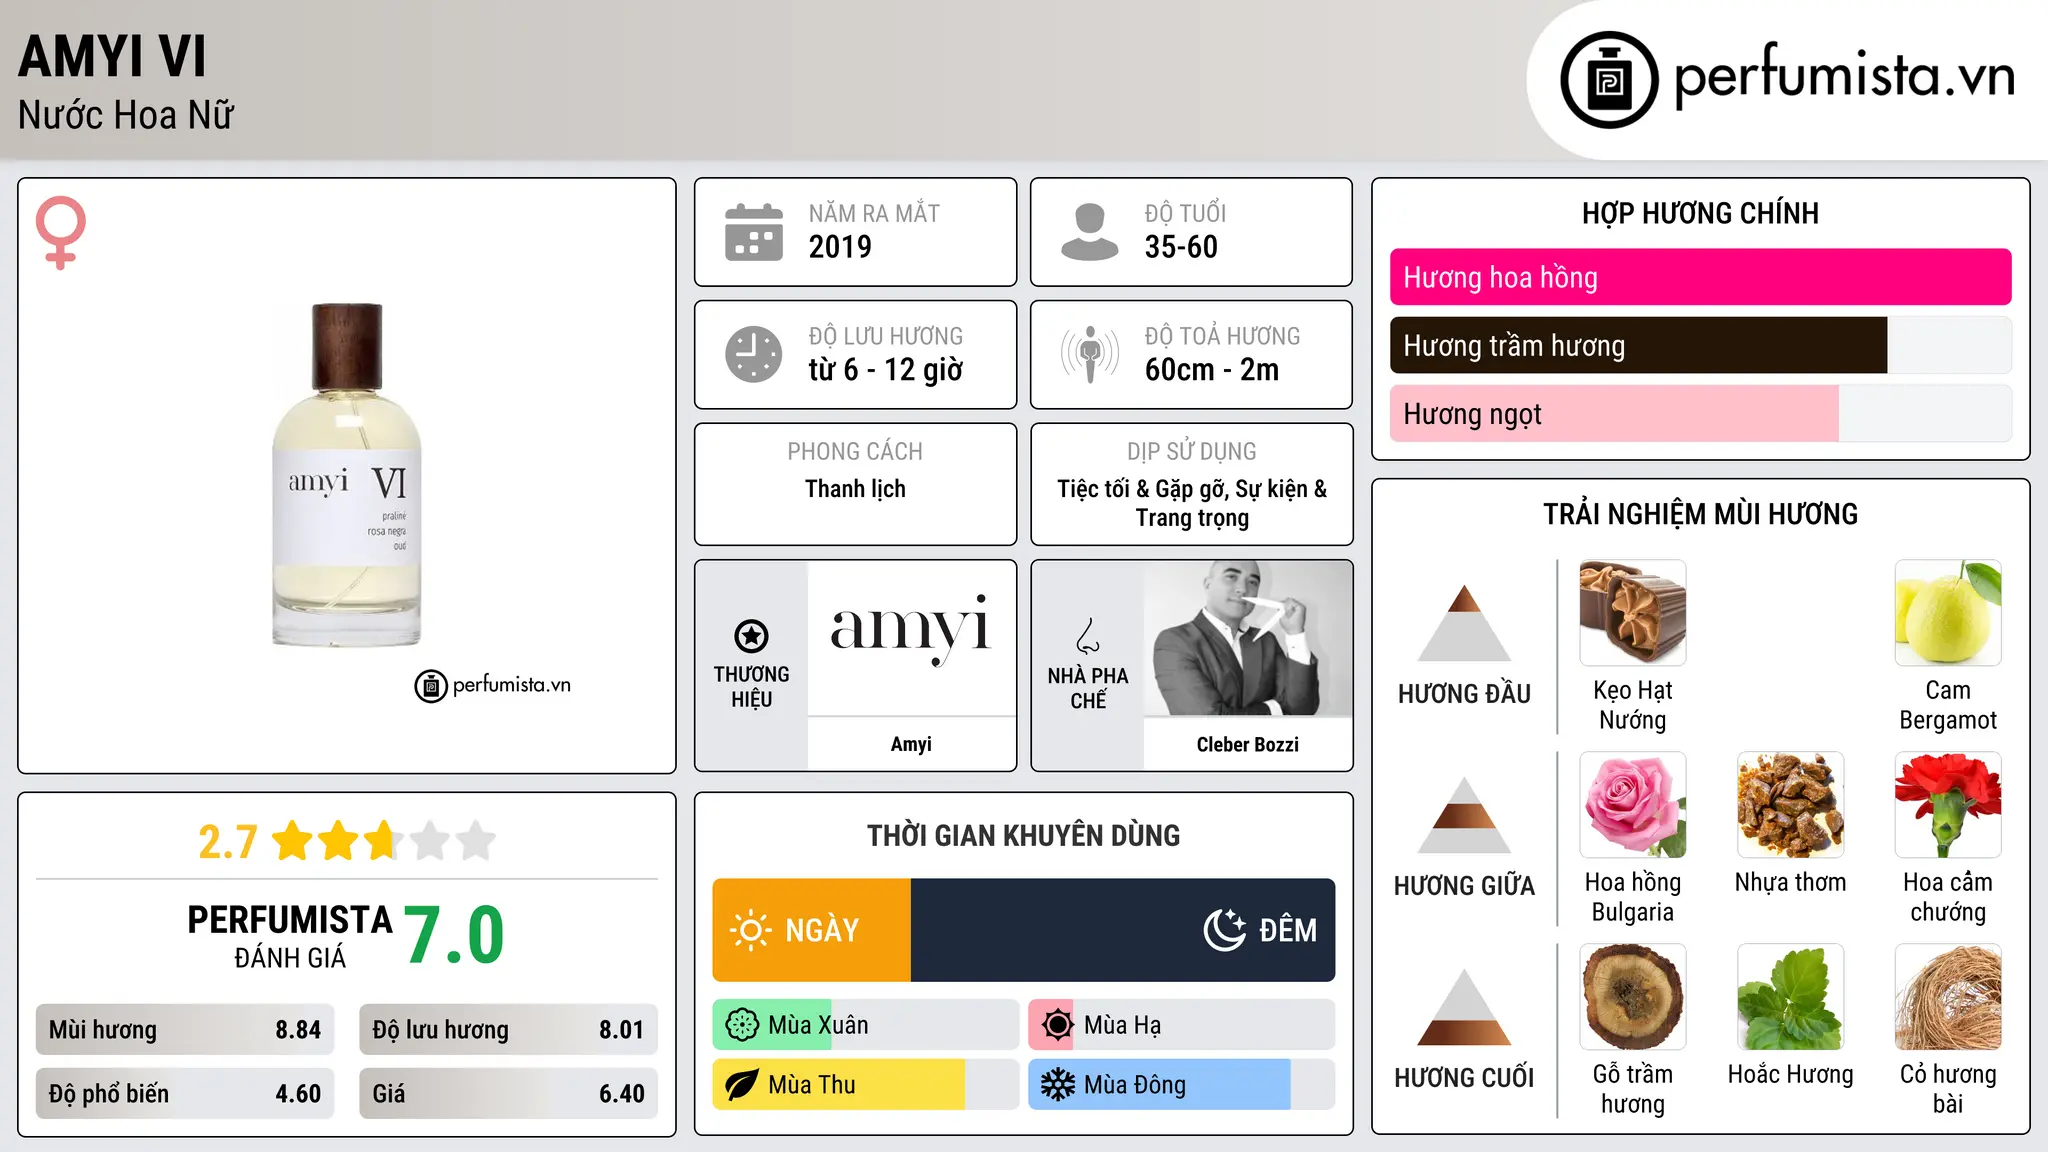2048x1152 pixels.
Task: Click the gold star rating row
Action: point(384,841)
